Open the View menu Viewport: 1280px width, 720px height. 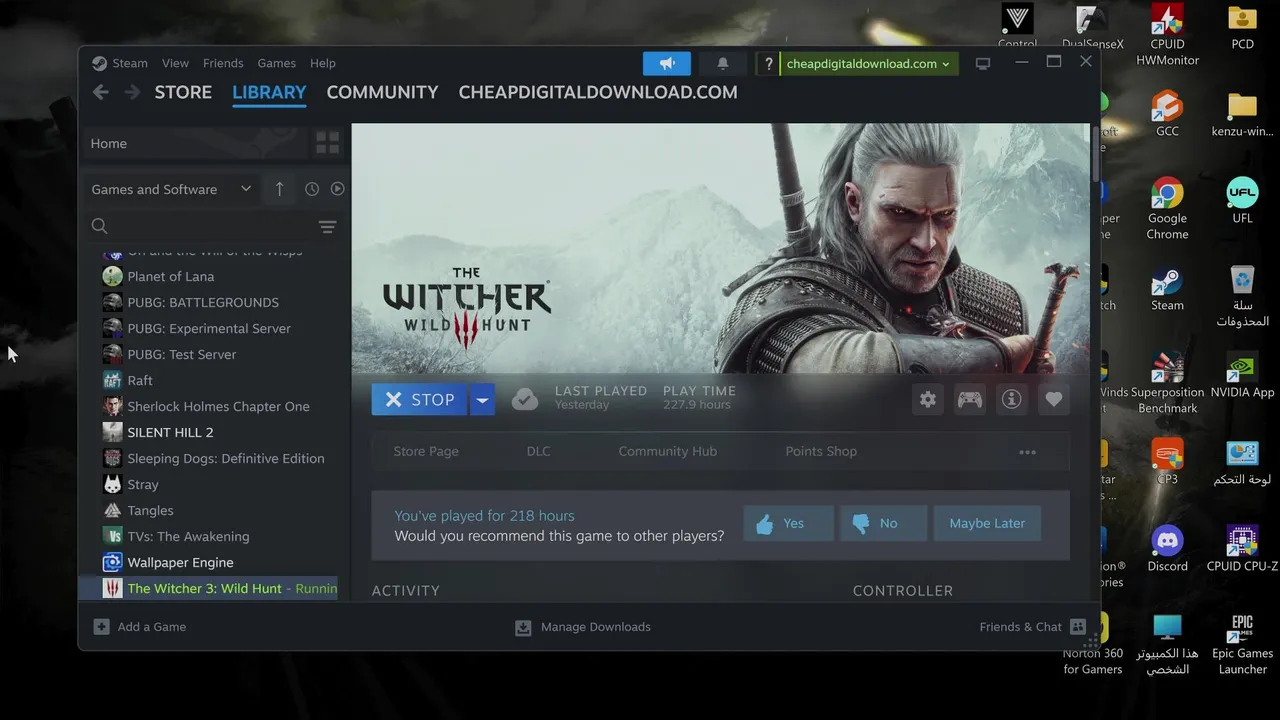[175, 63]
